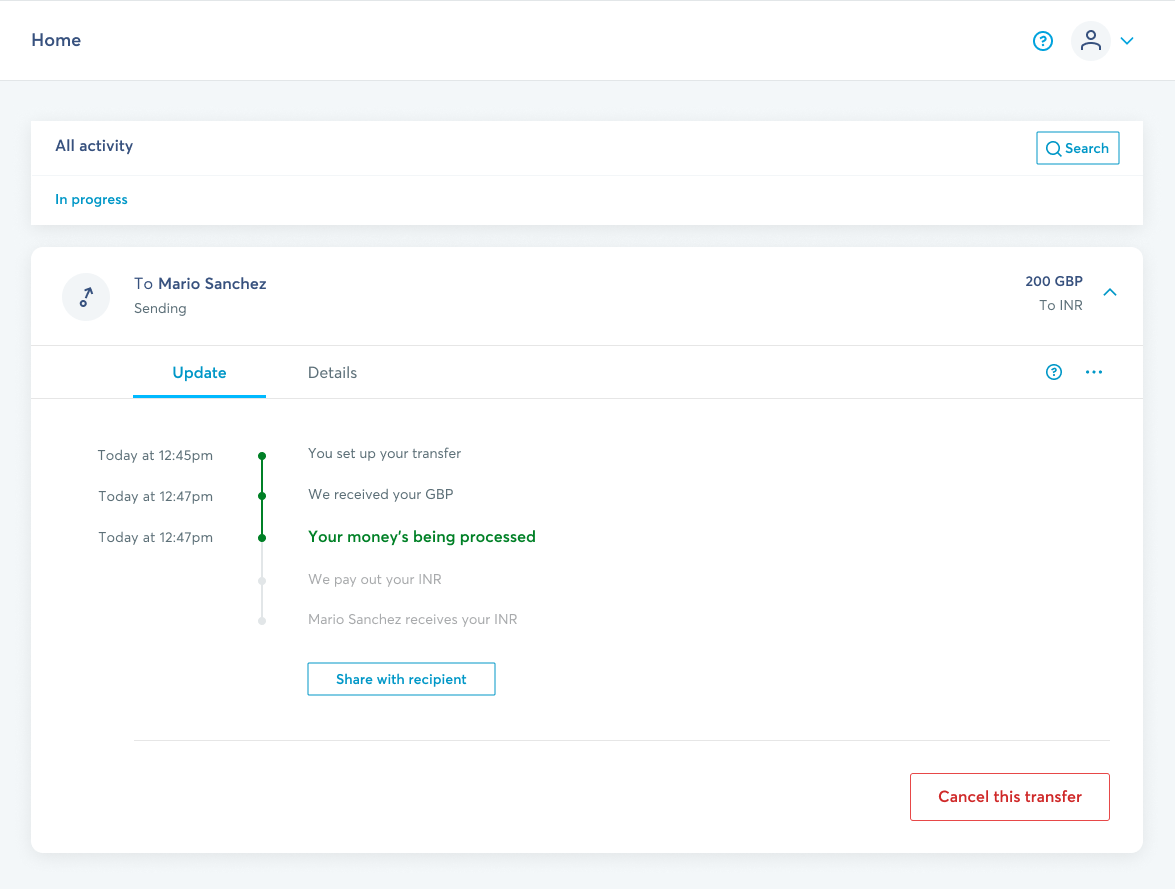Switch to the Details tab
Screen dimensions: 1175x889
332,372
